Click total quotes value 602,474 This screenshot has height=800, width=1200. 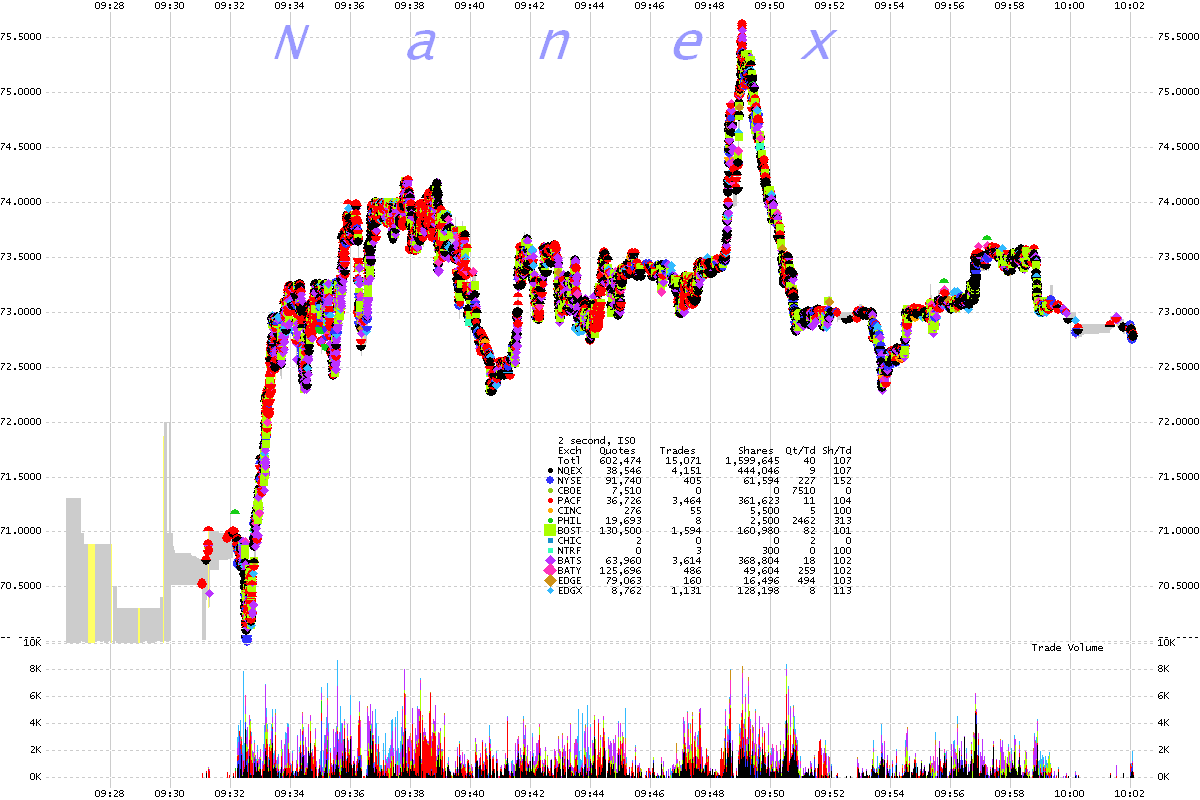pyautogui.click(x=620, y=461)
